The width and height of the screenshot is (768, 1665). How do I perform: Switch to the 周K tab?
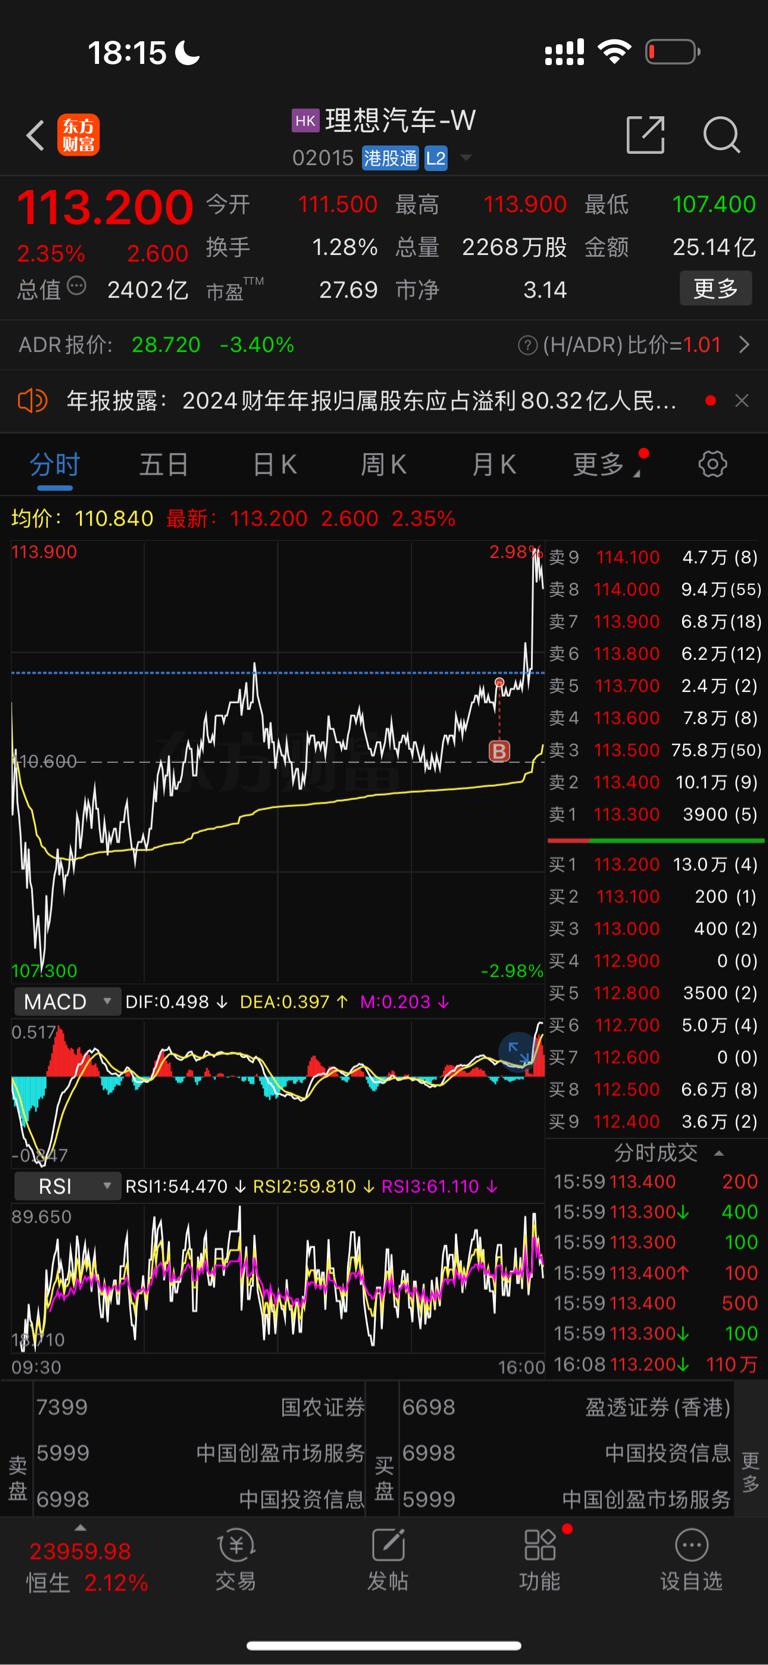[384, 464]
